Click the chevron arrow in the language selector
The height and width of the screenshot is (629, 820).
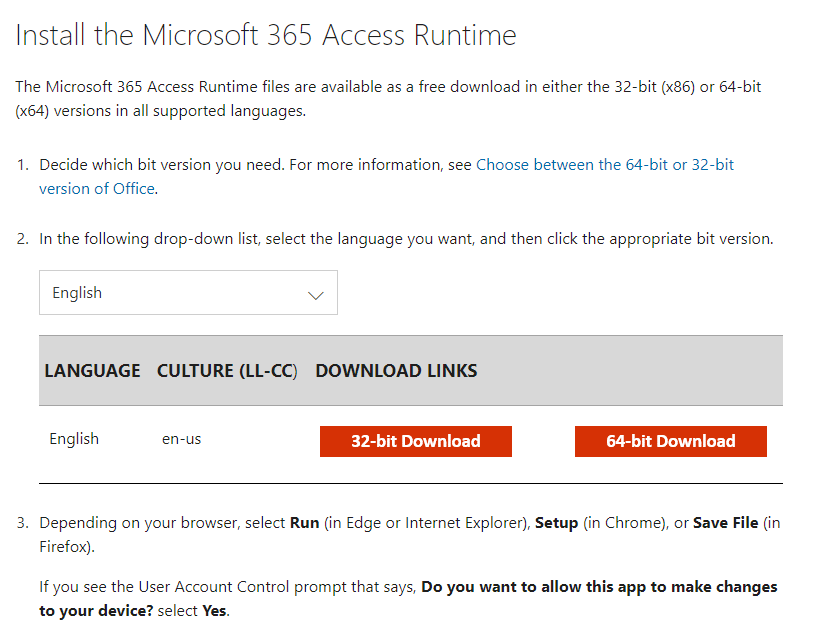[x=316, y=295]
